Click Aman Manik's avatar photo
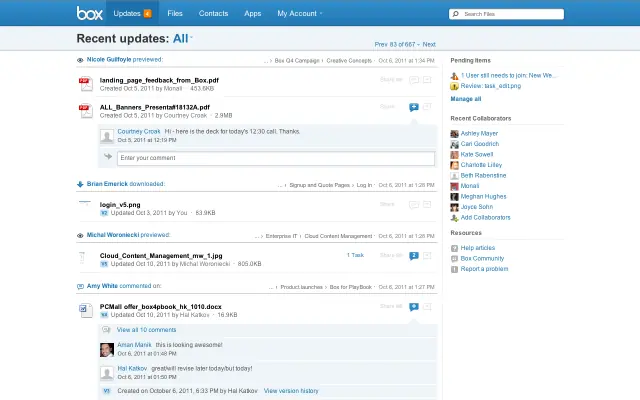Image resolution: width=640 pixels, height=400 pixels. 107,350
